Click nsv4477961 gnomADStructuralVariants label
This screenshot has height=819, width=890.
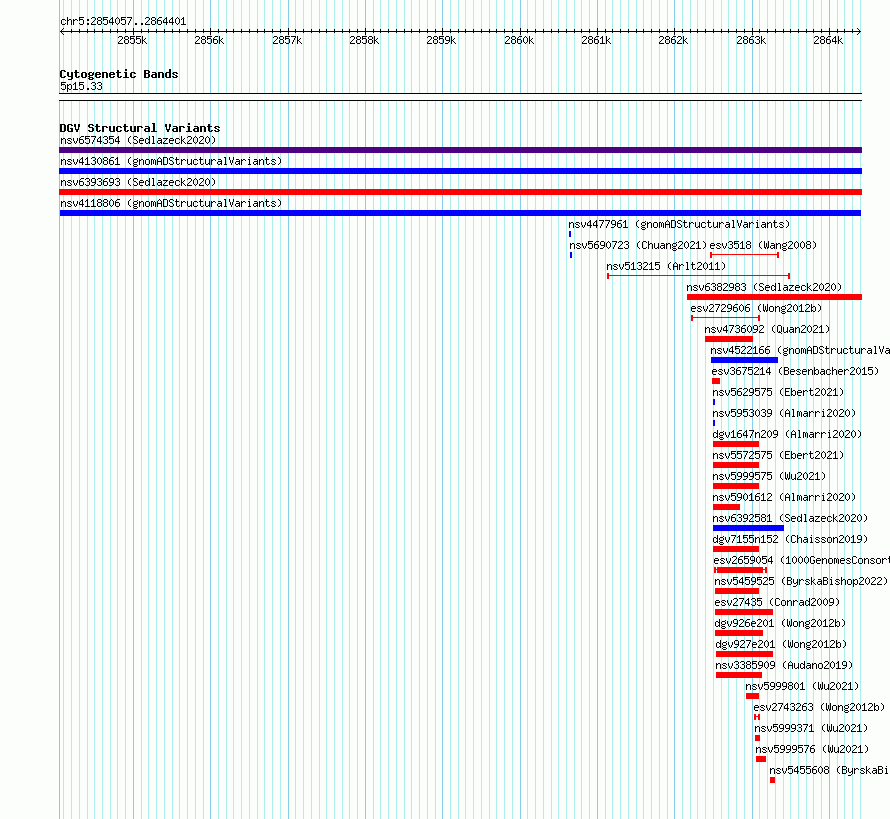(679, 224)
